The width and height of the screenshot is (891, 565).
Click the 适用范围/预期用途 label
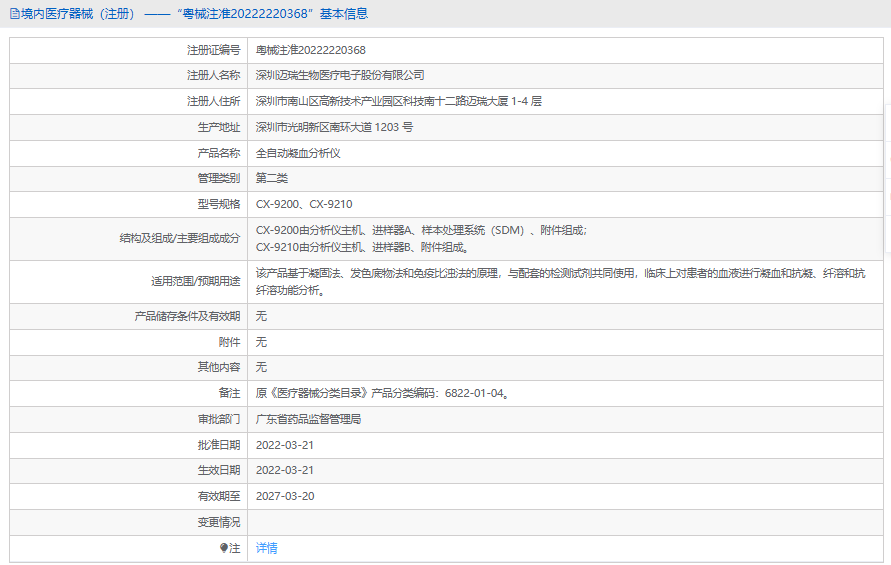195,281
